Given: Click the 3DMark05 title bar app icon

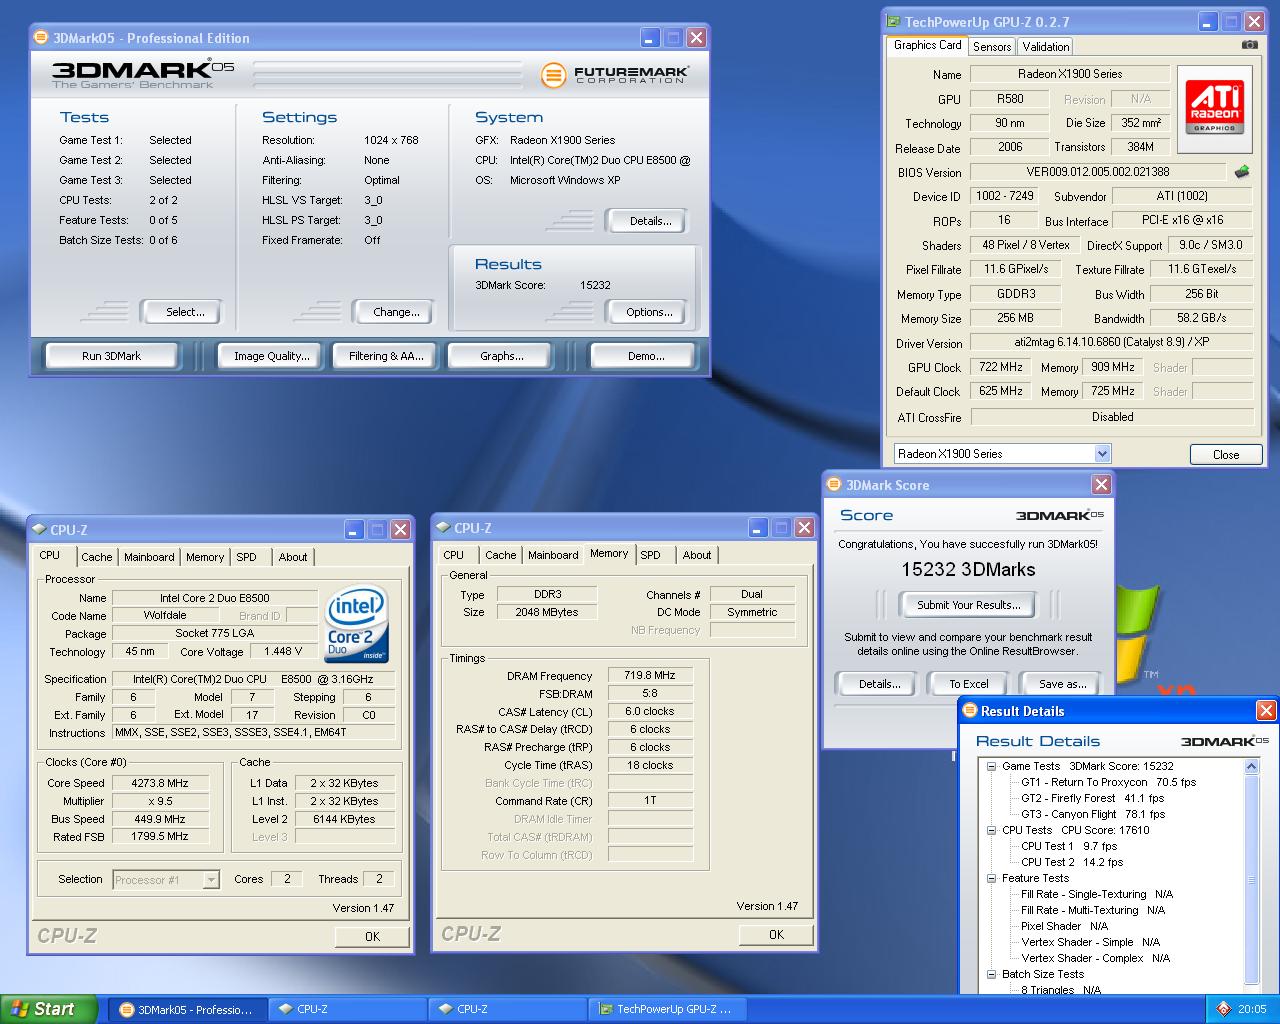Looking at the screenshot, I should coord(41,38).
